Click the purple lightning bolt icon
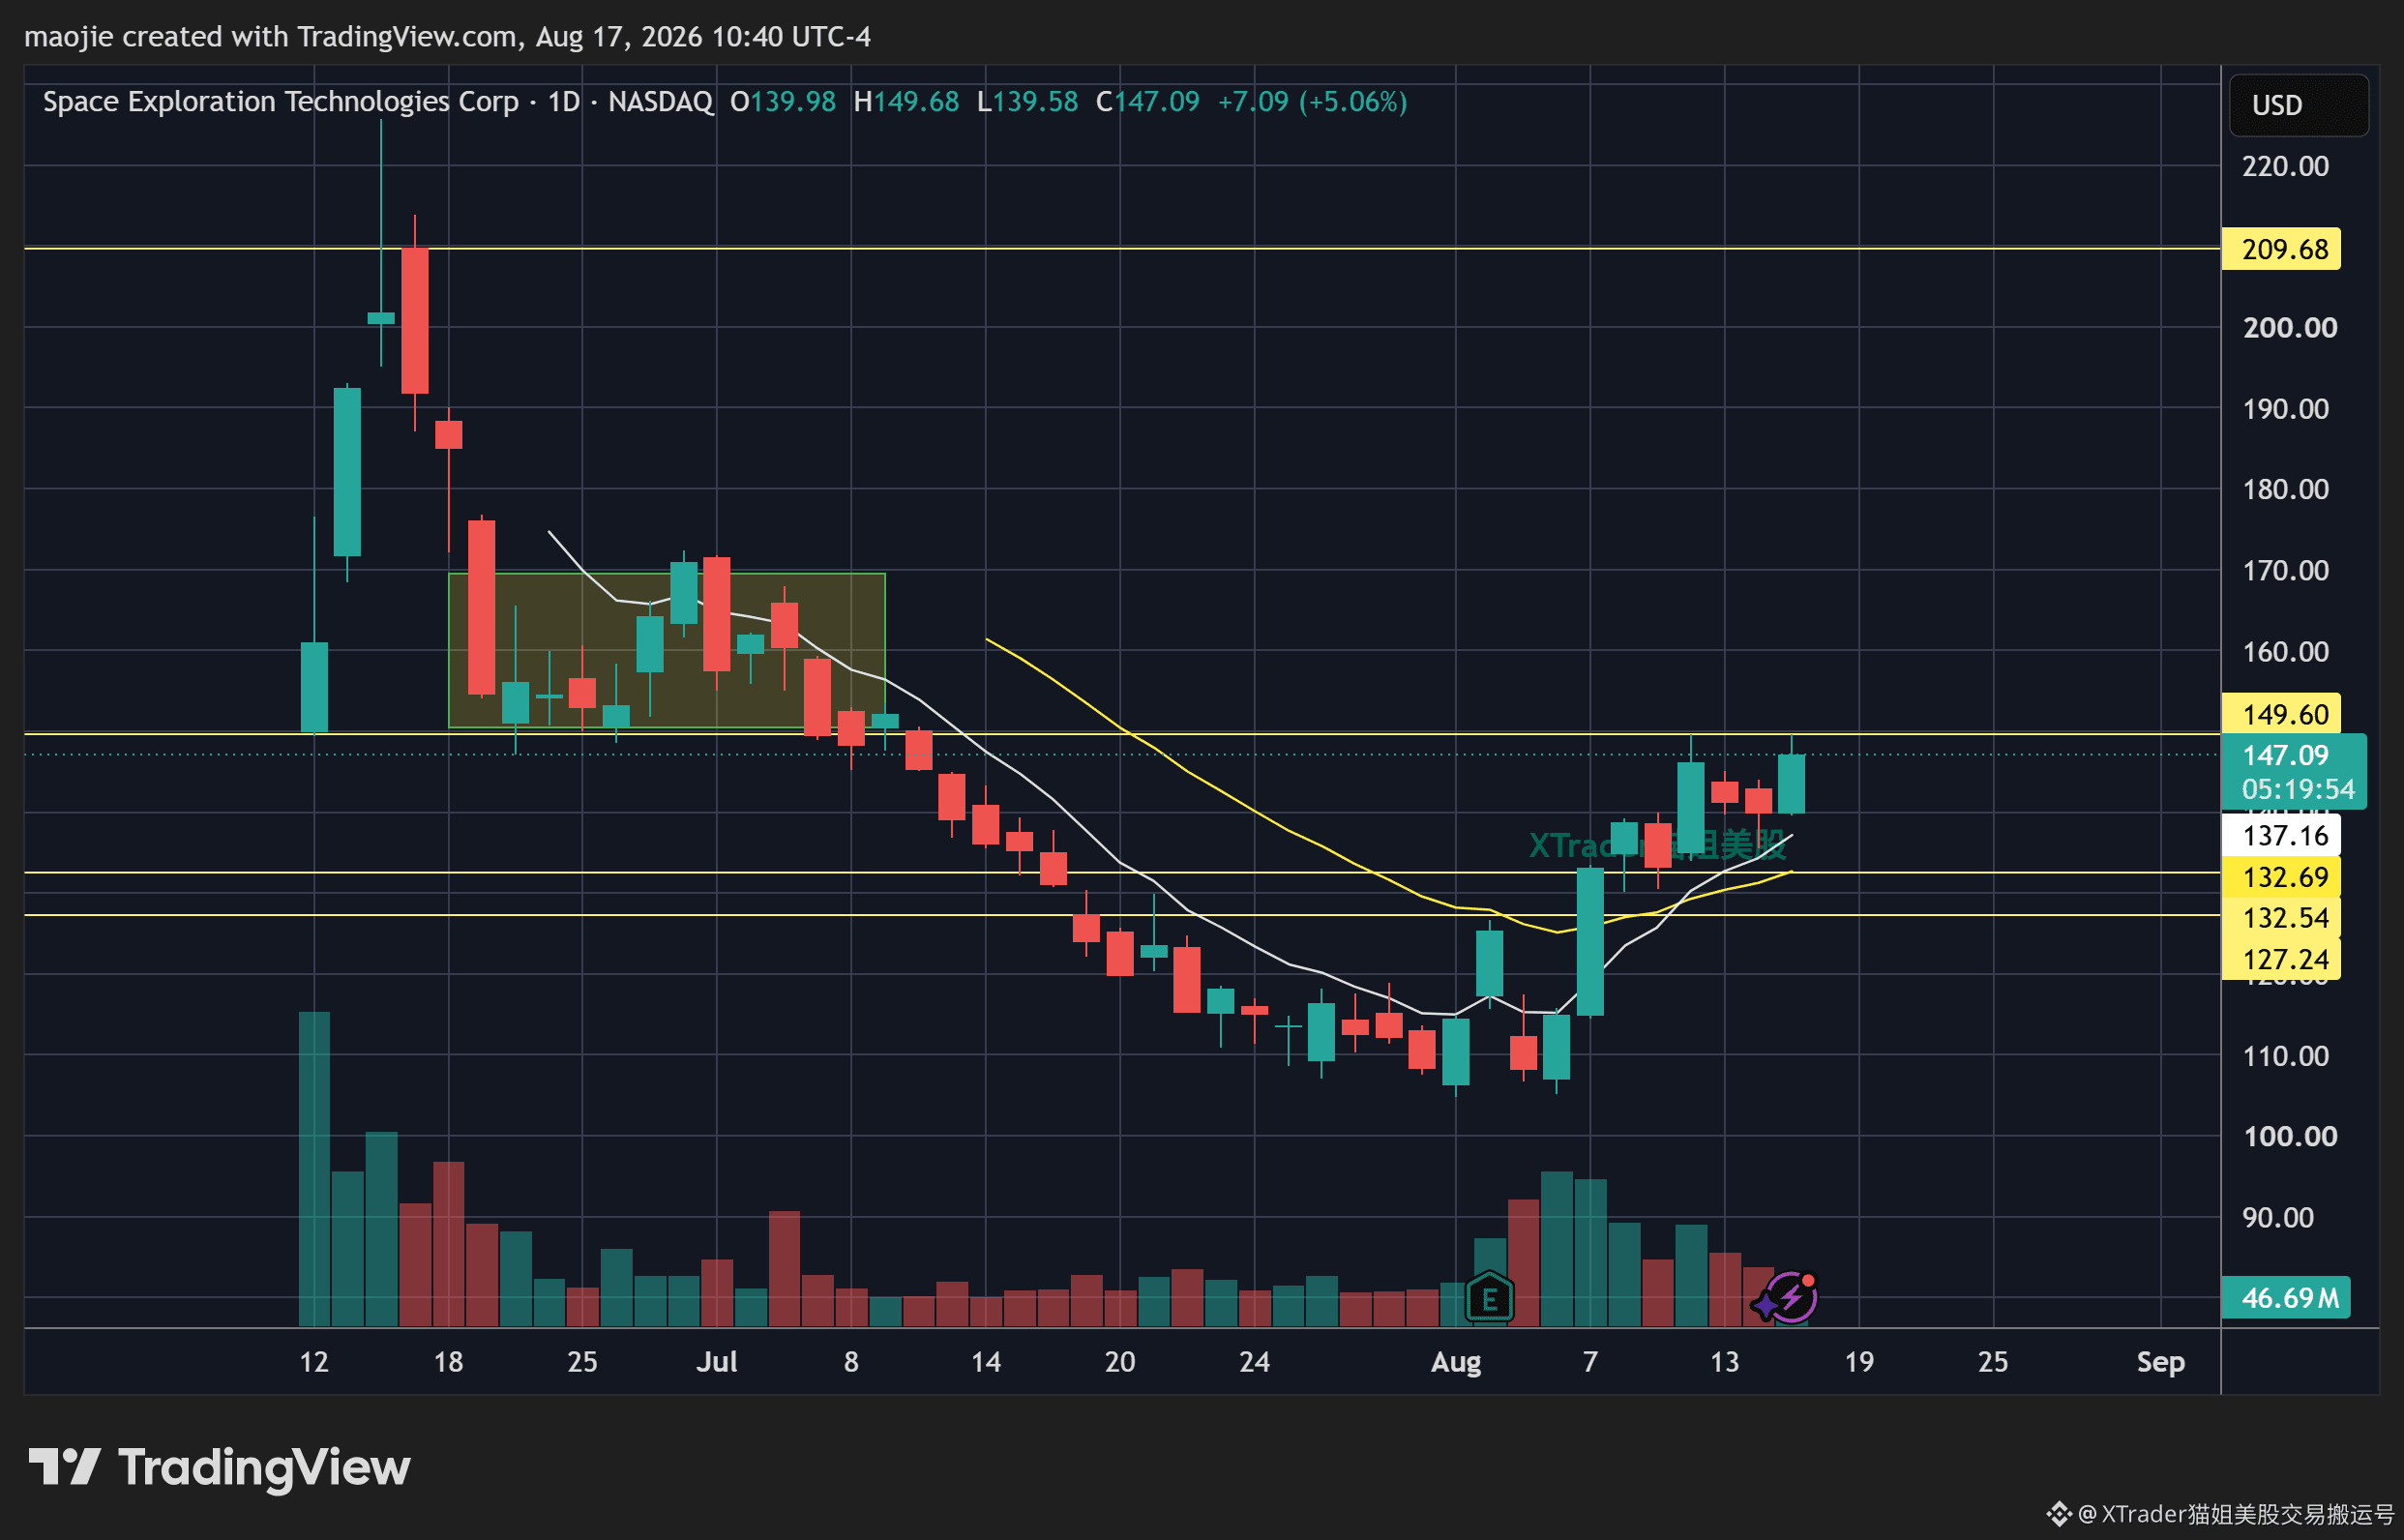This screenshot has width=2404, height=1540. tap(1790, 1298)
